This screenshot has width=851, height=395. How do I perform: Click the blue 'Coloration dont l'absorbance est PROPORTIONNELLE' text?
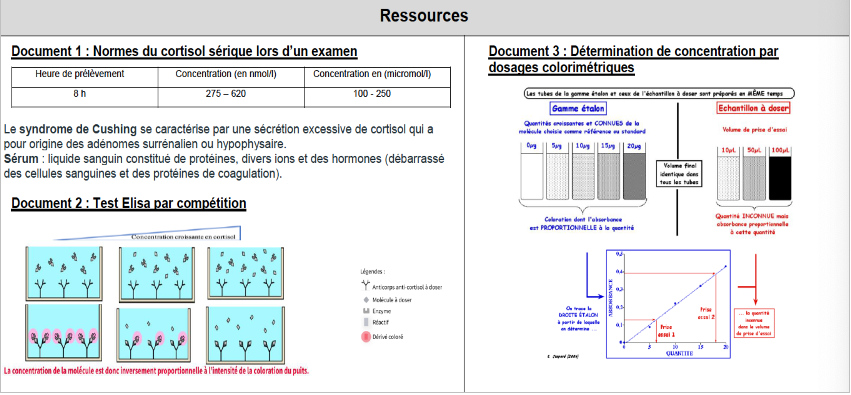[583, 224]
